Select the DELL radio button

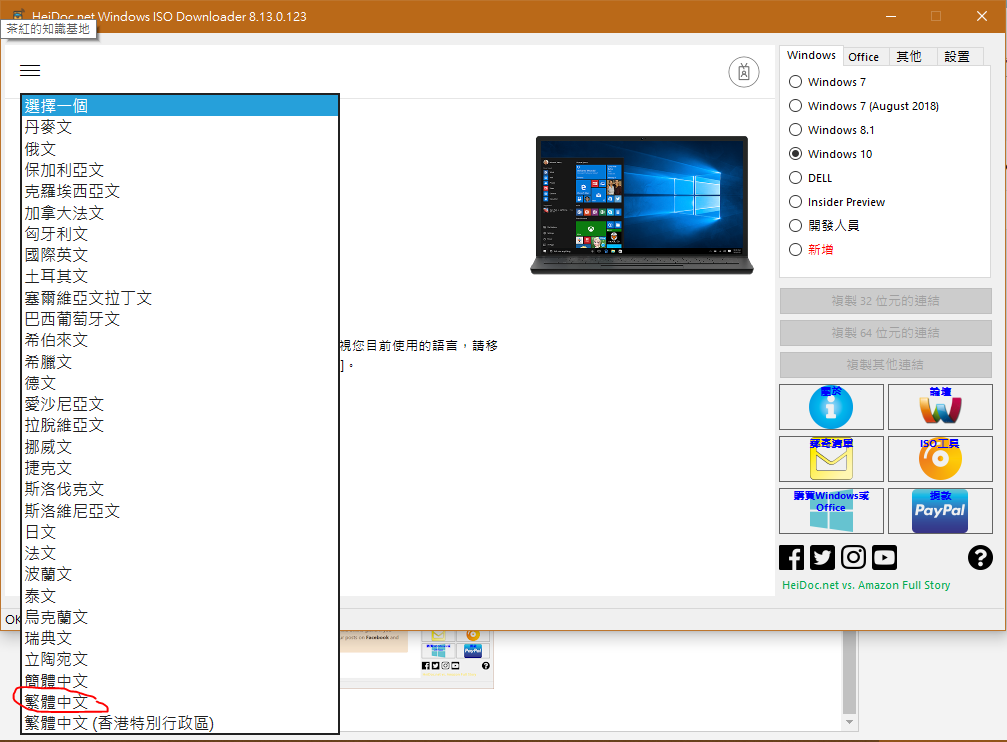click(795, 178)
